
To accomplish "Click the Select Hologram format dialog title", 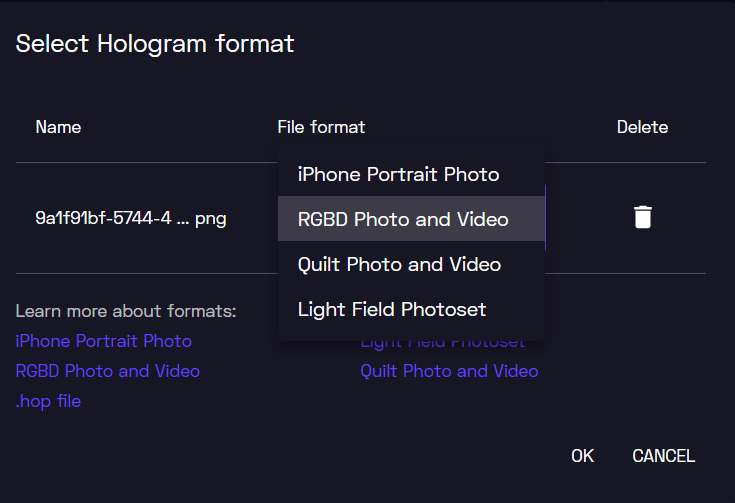I will coord(155,44).
